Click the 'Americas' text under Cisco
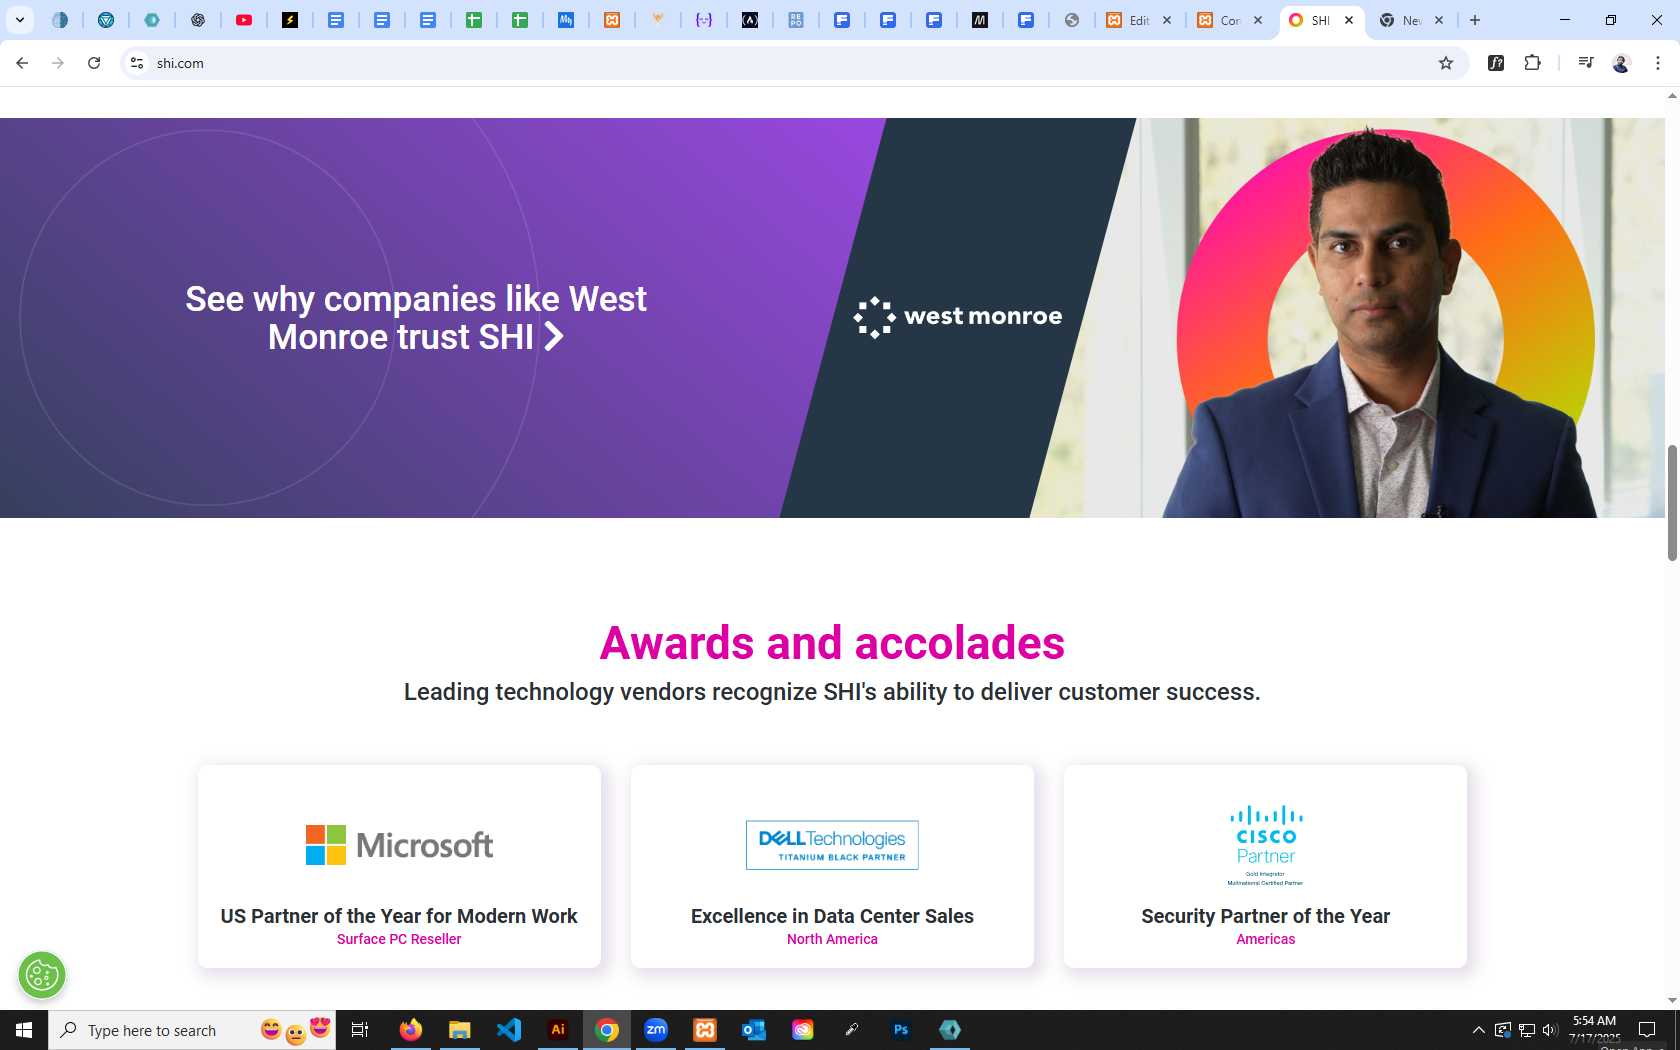The width and height of the screenshot is (1680, 1050). pos(1265,939)
